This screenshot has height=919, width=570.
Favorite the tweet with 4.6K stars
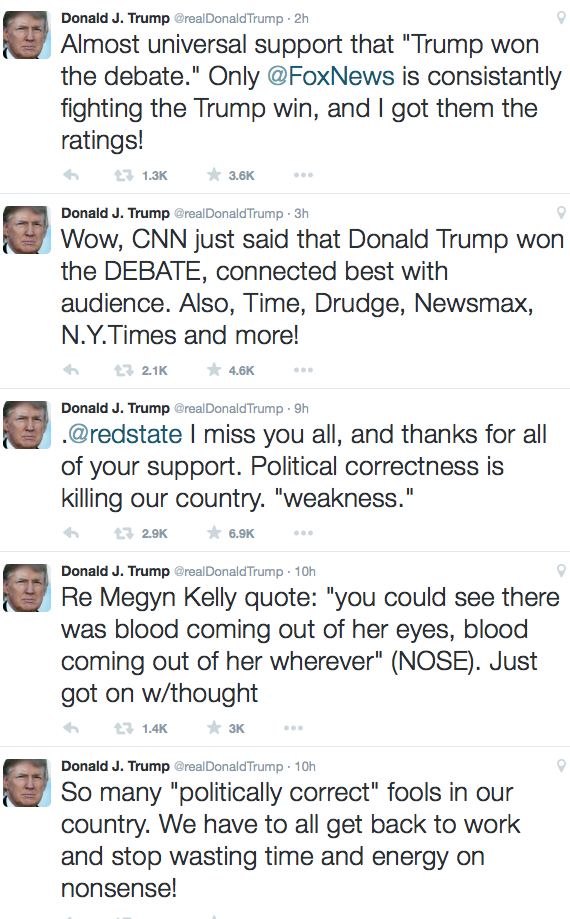(214, 369)
